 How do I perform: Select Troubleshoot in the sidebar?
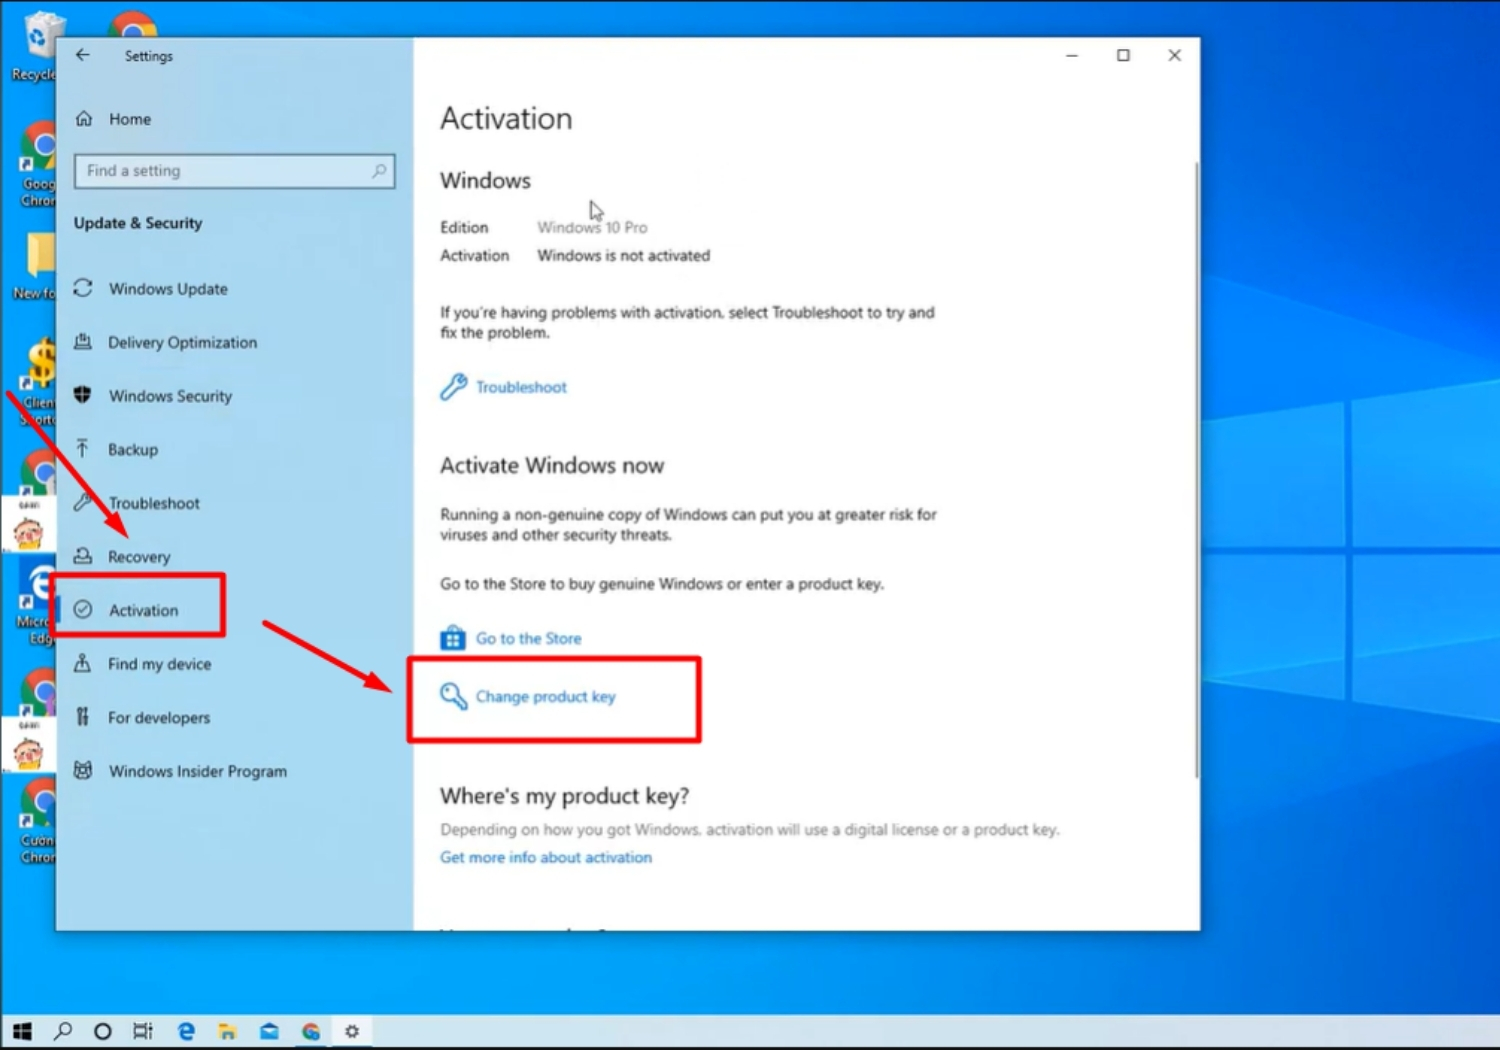coord(154,504)
